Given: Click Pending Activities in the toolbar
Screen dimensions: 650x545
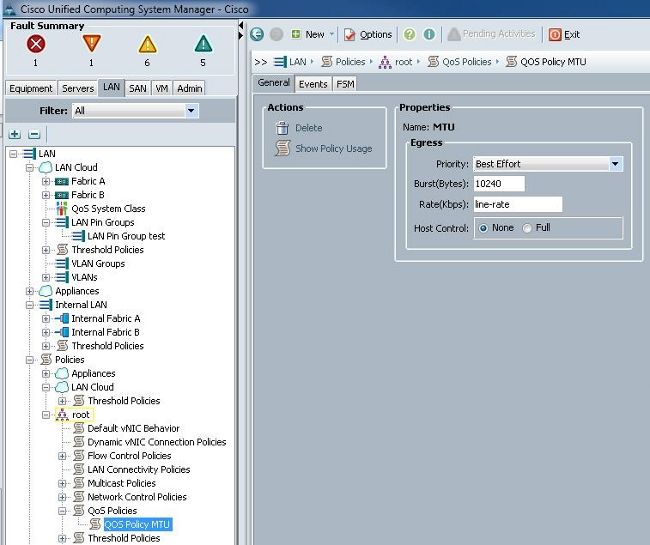Looking at the screenshot, I should [x=492, y=34].
